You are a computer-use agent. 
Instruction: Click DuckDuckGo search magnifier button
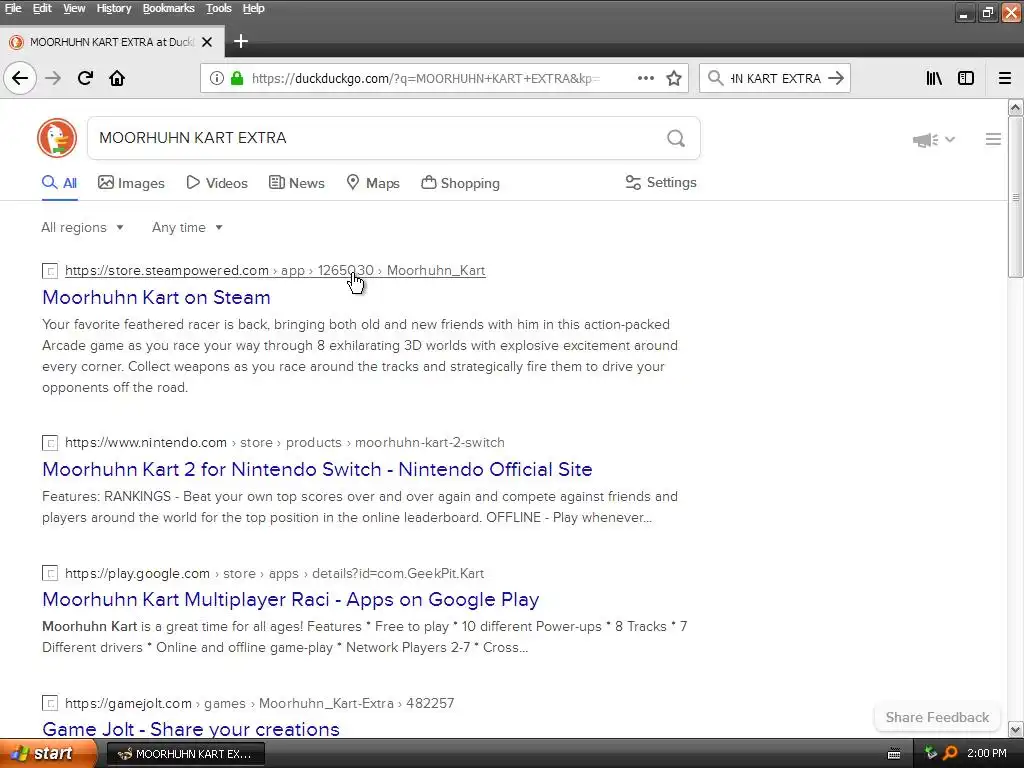[x=676, y=138]
